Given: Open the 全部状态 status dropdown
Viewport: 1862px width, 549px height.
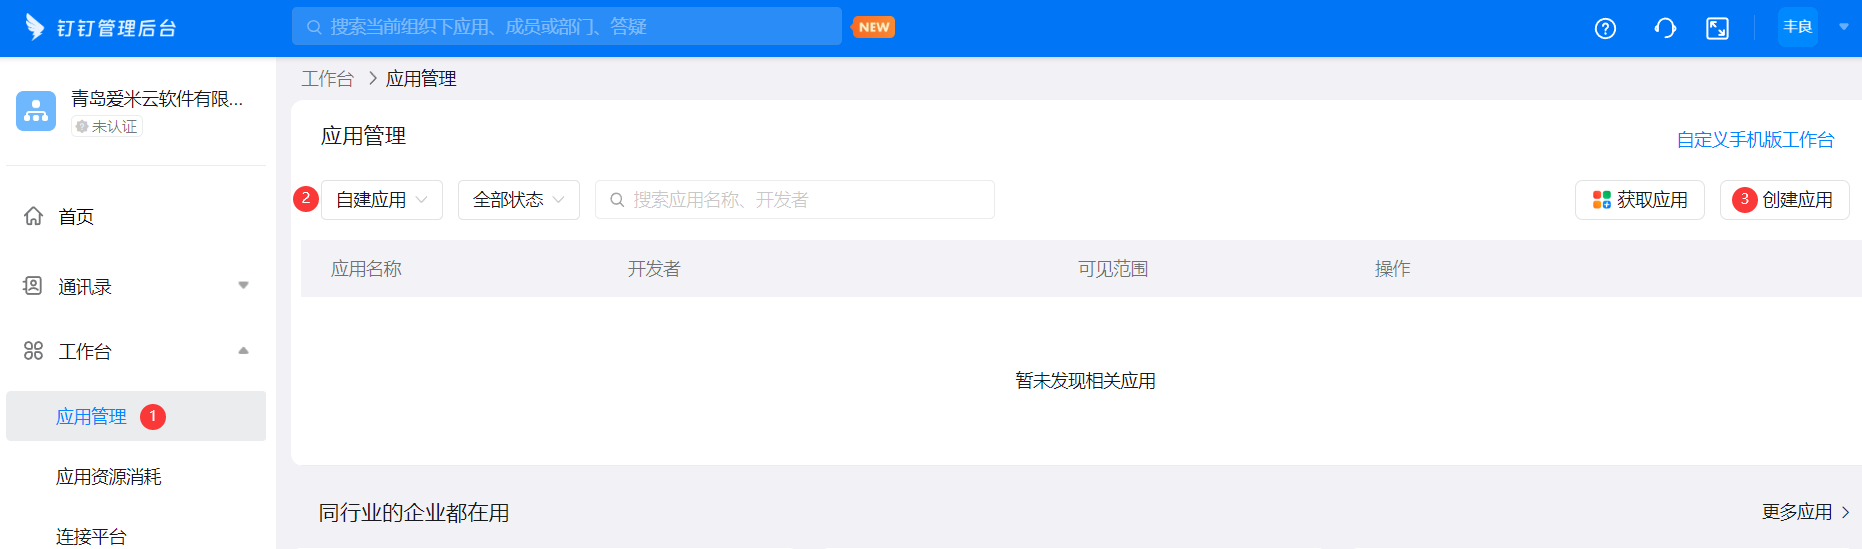Looking at the screenshot, I should pos(518,200).
